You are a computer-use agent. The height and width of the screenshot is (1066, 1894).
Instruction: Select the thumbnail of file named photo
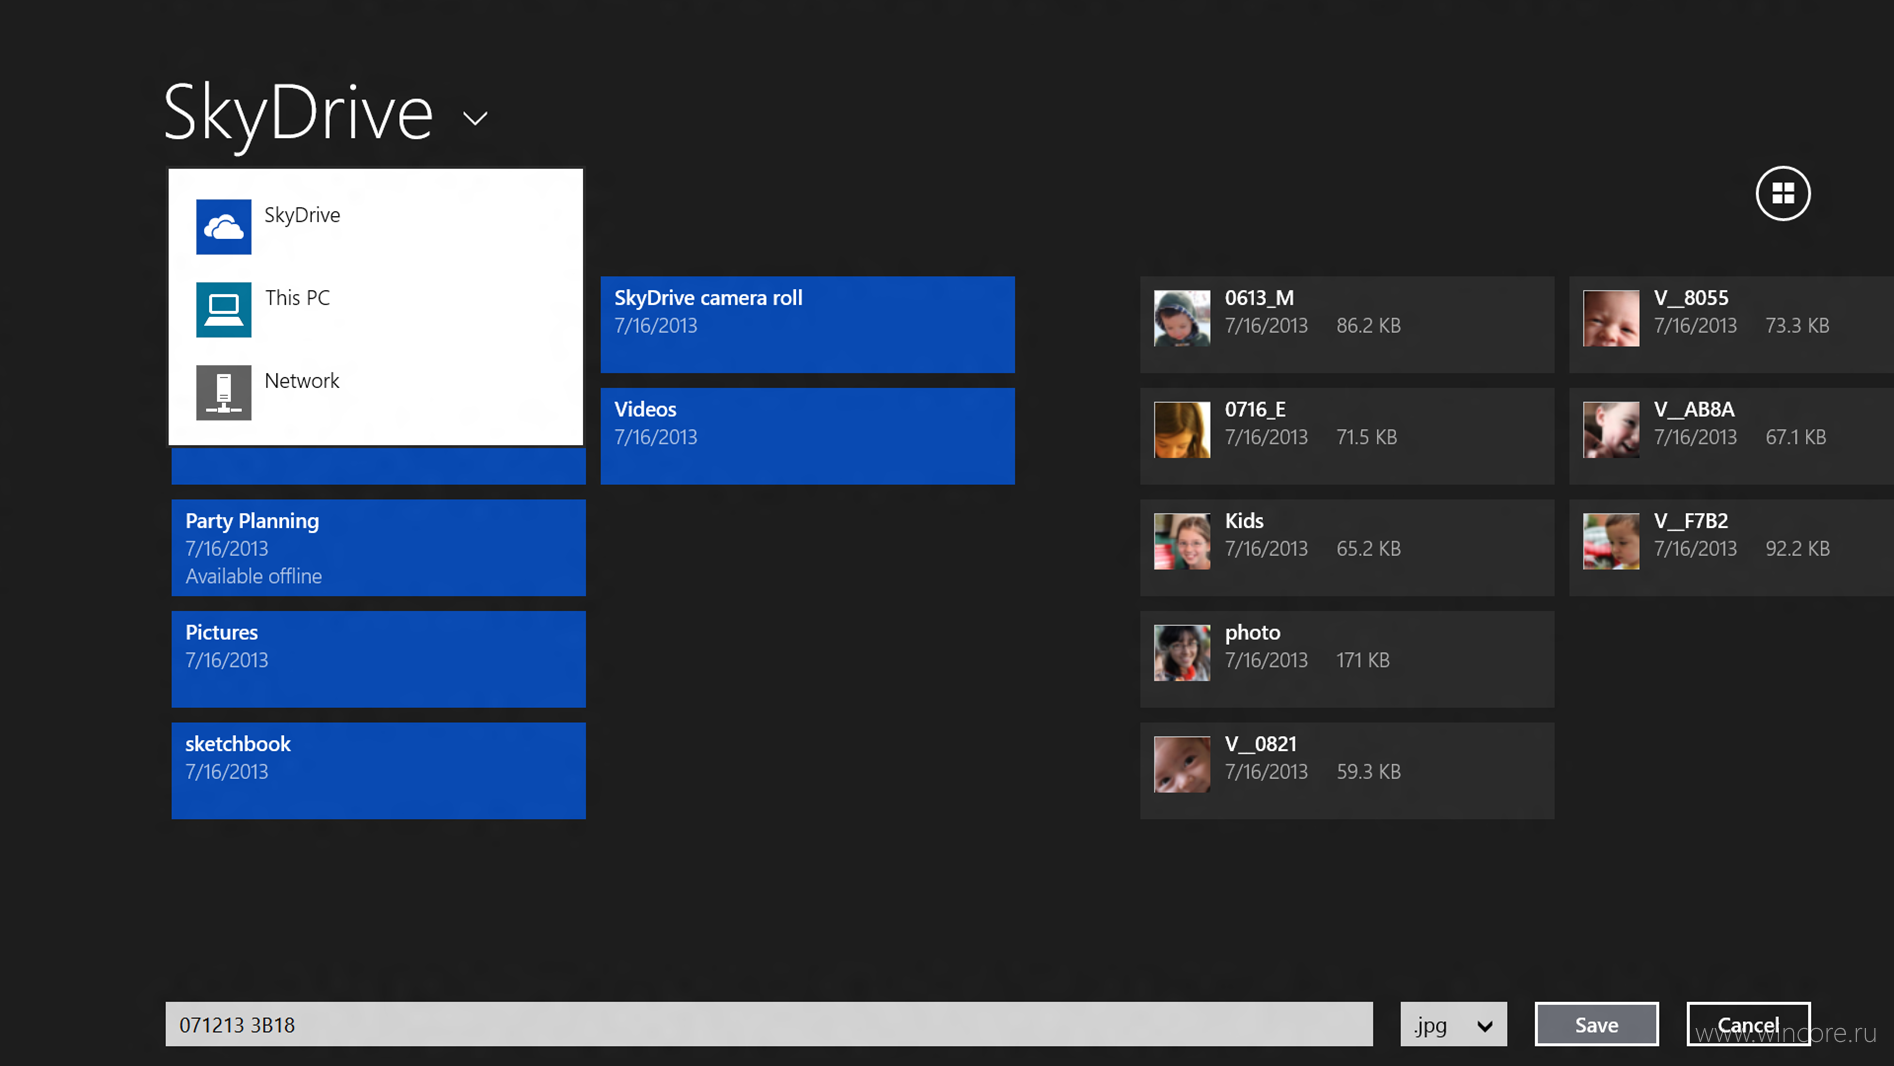tap(1182, 653)
